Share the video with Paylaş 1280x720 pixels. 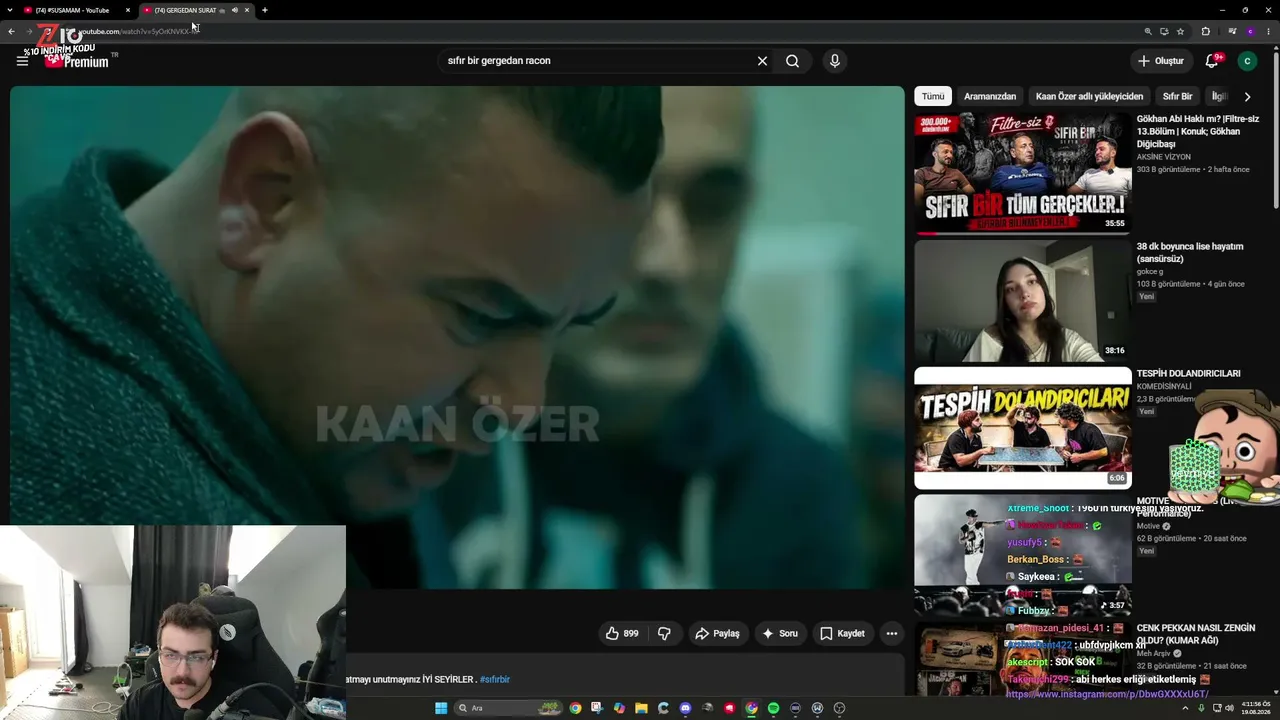click(717, 633)
